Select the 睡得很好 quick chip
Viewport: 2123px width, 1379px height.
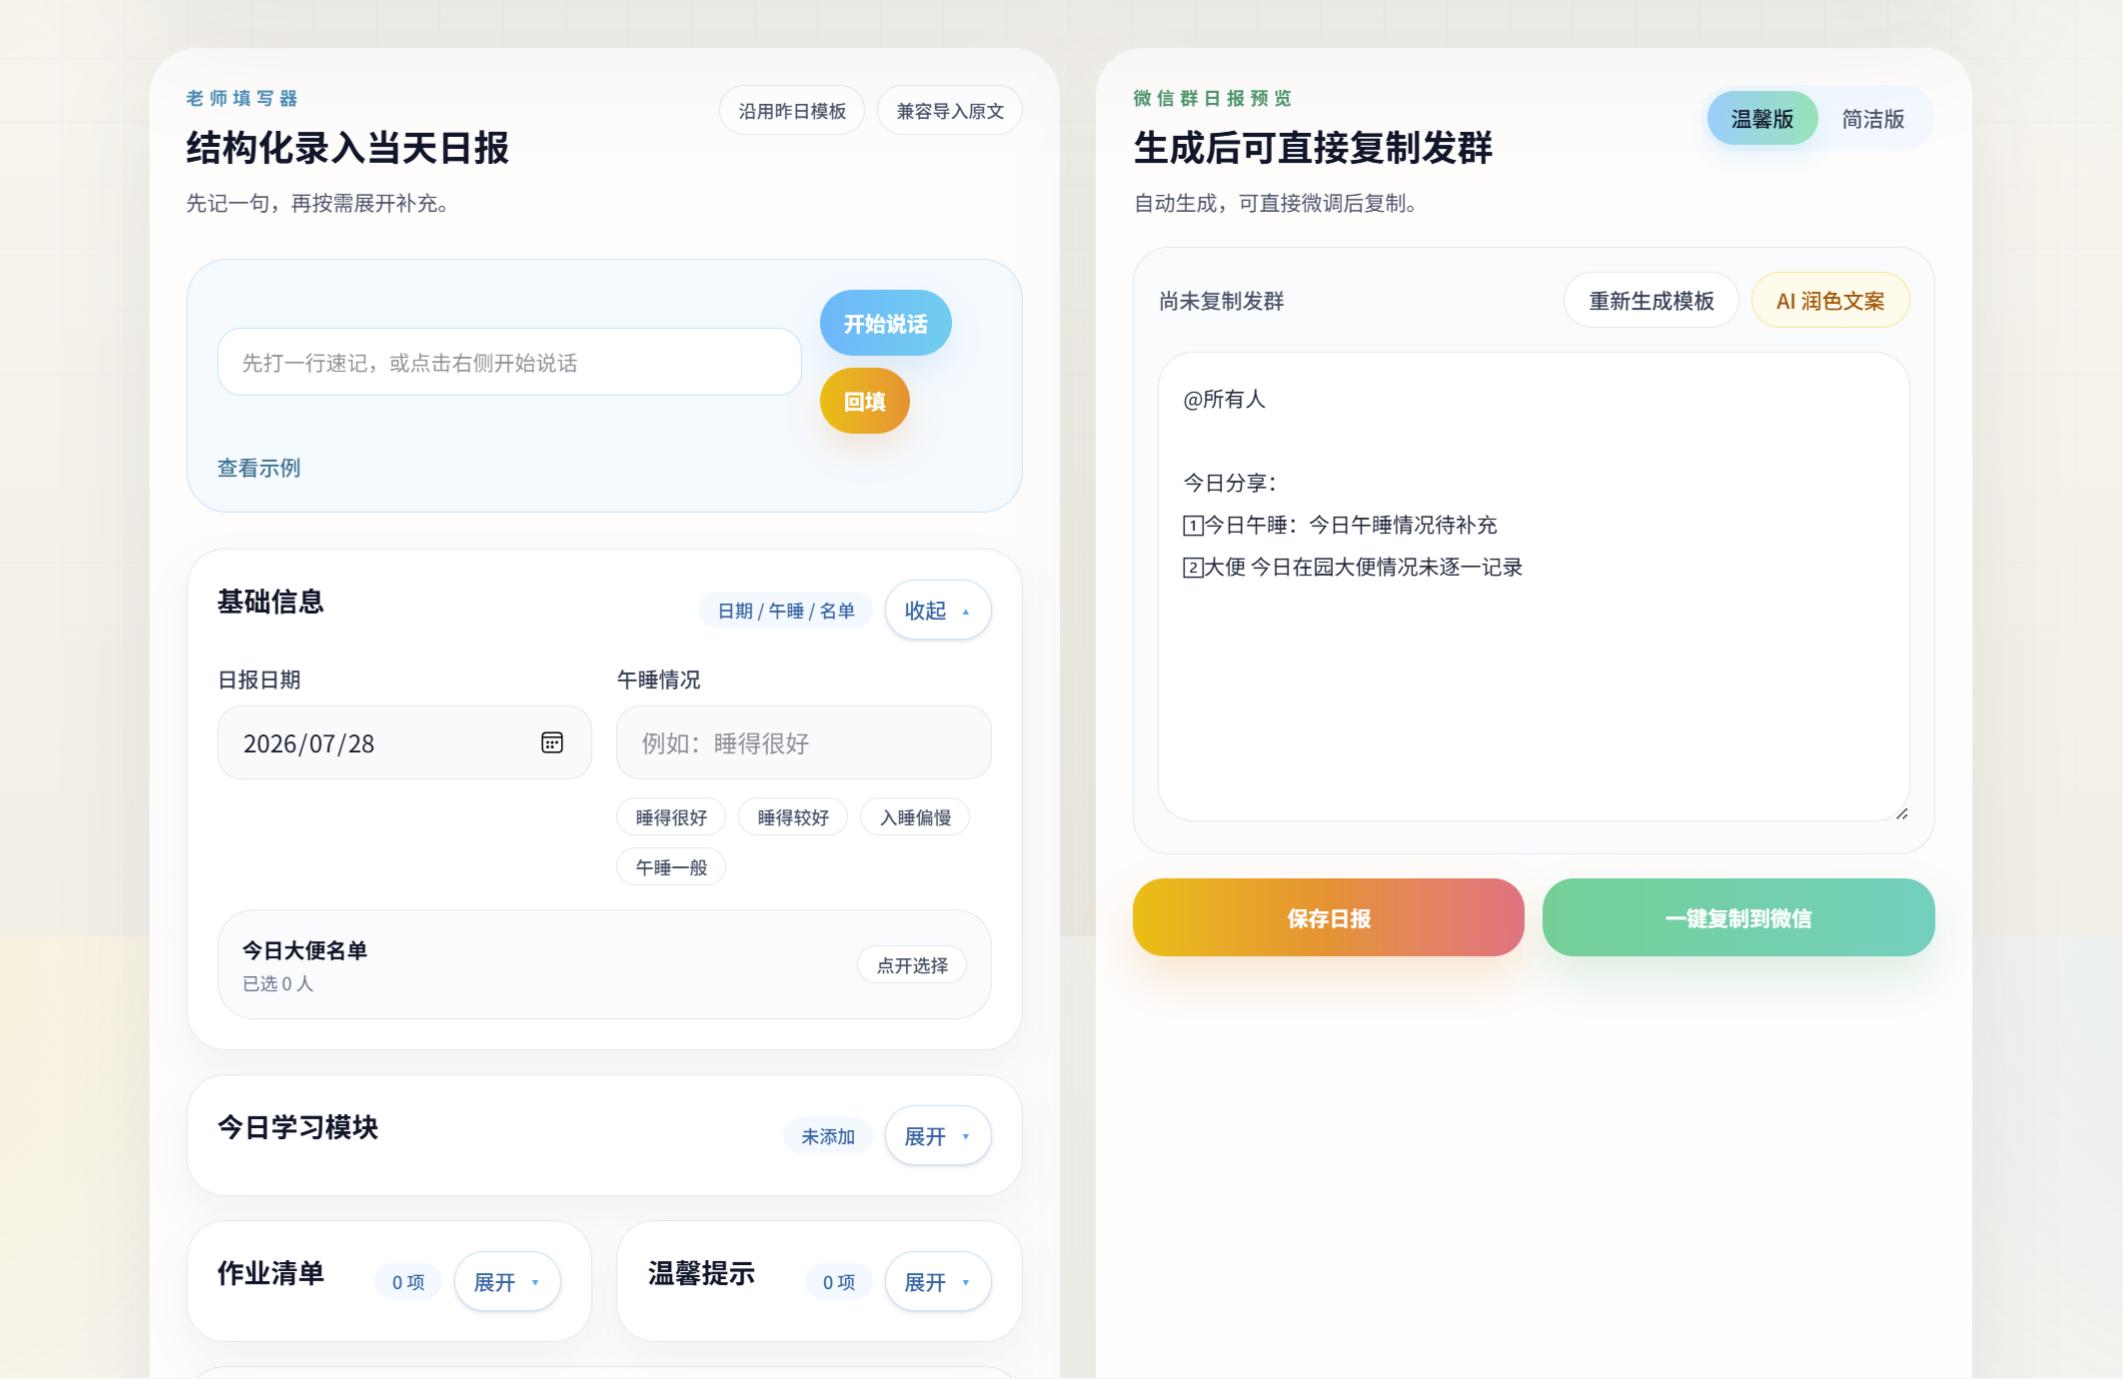coord(671,817)
